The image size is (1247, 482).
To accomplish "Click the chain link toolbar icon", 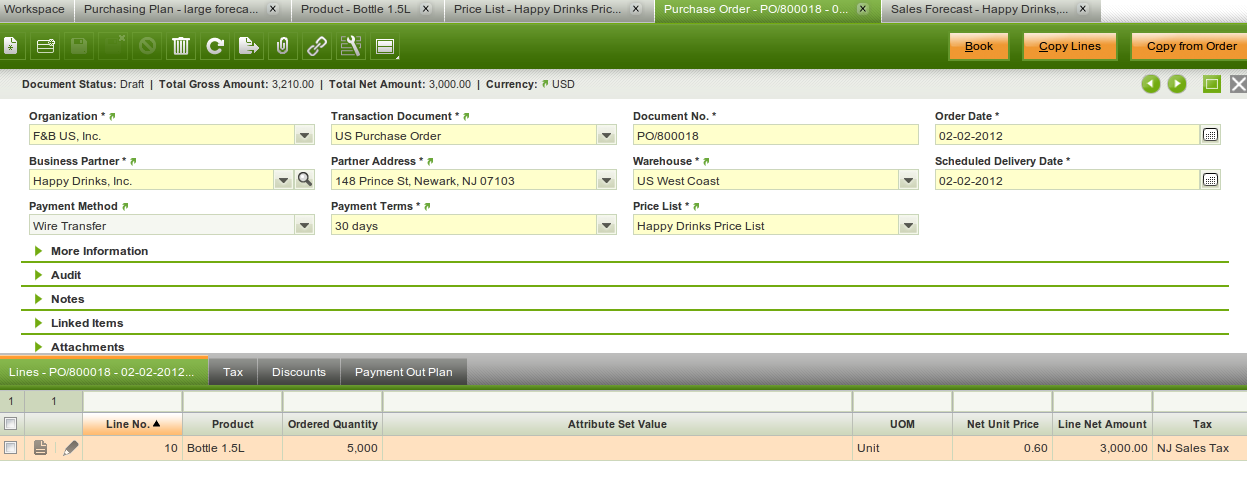I will tap(316, 46).
